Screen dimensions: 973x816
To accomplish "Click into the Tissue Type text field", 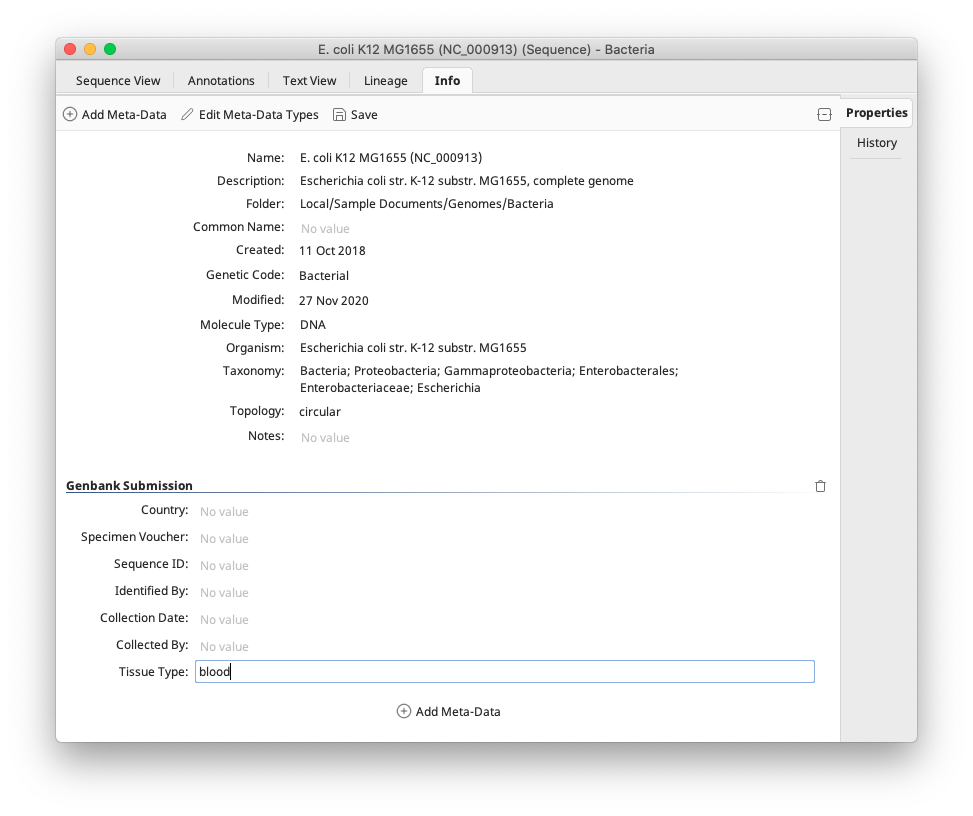I will 504,671.
